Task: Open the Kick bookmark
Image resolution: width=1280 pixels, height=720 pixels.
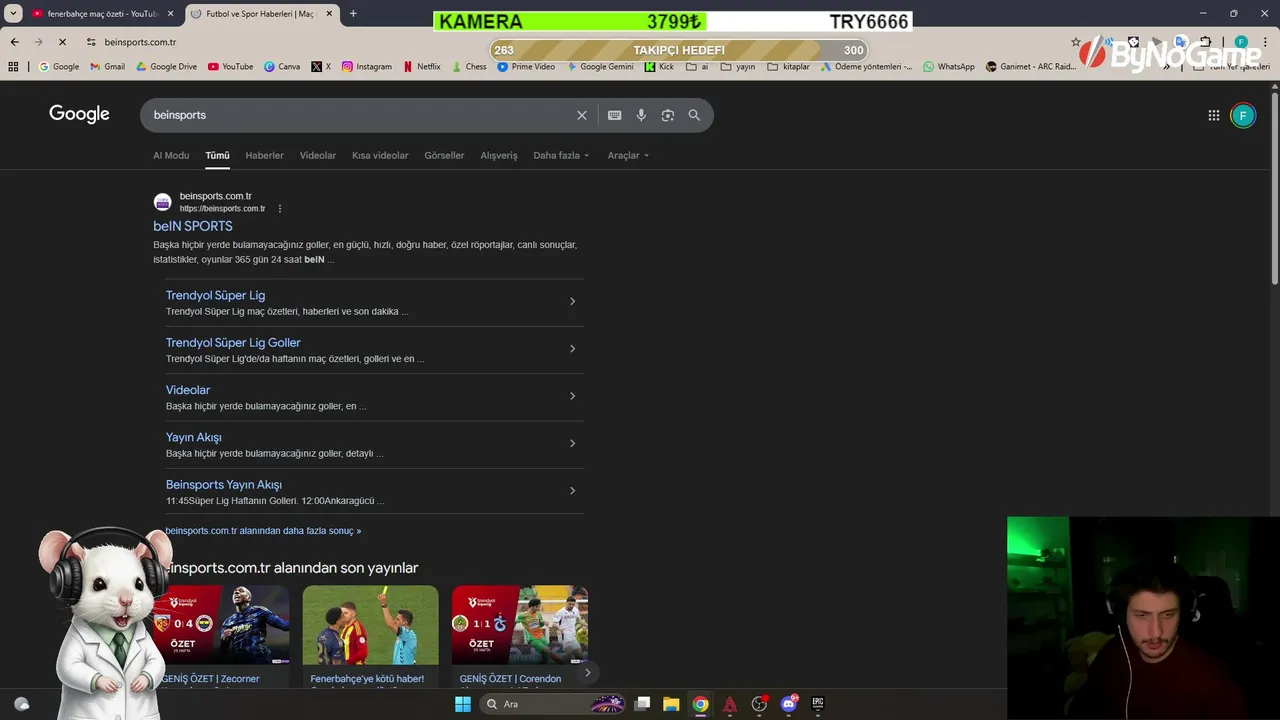Action: coord(659,67)
